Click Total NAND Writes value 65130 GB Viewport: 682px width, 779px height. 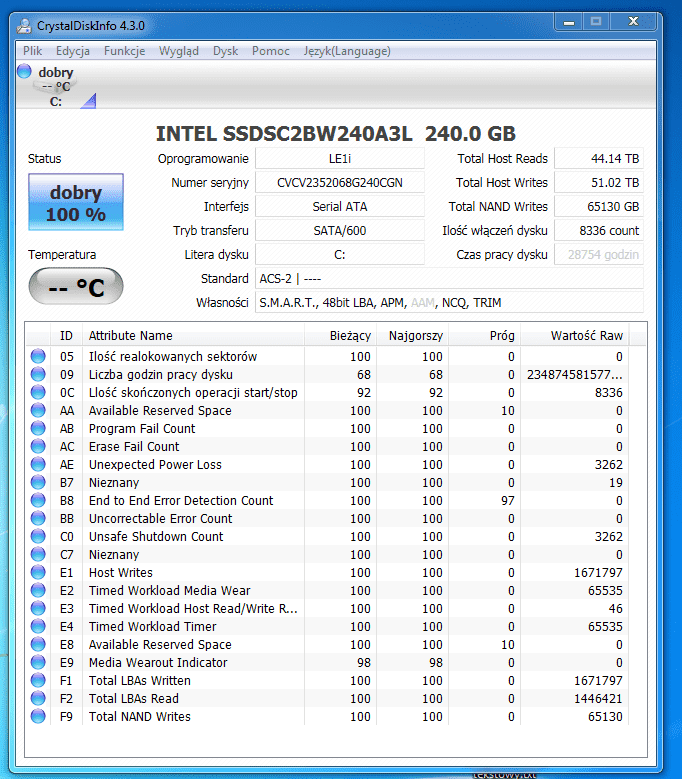coord(599,207)
